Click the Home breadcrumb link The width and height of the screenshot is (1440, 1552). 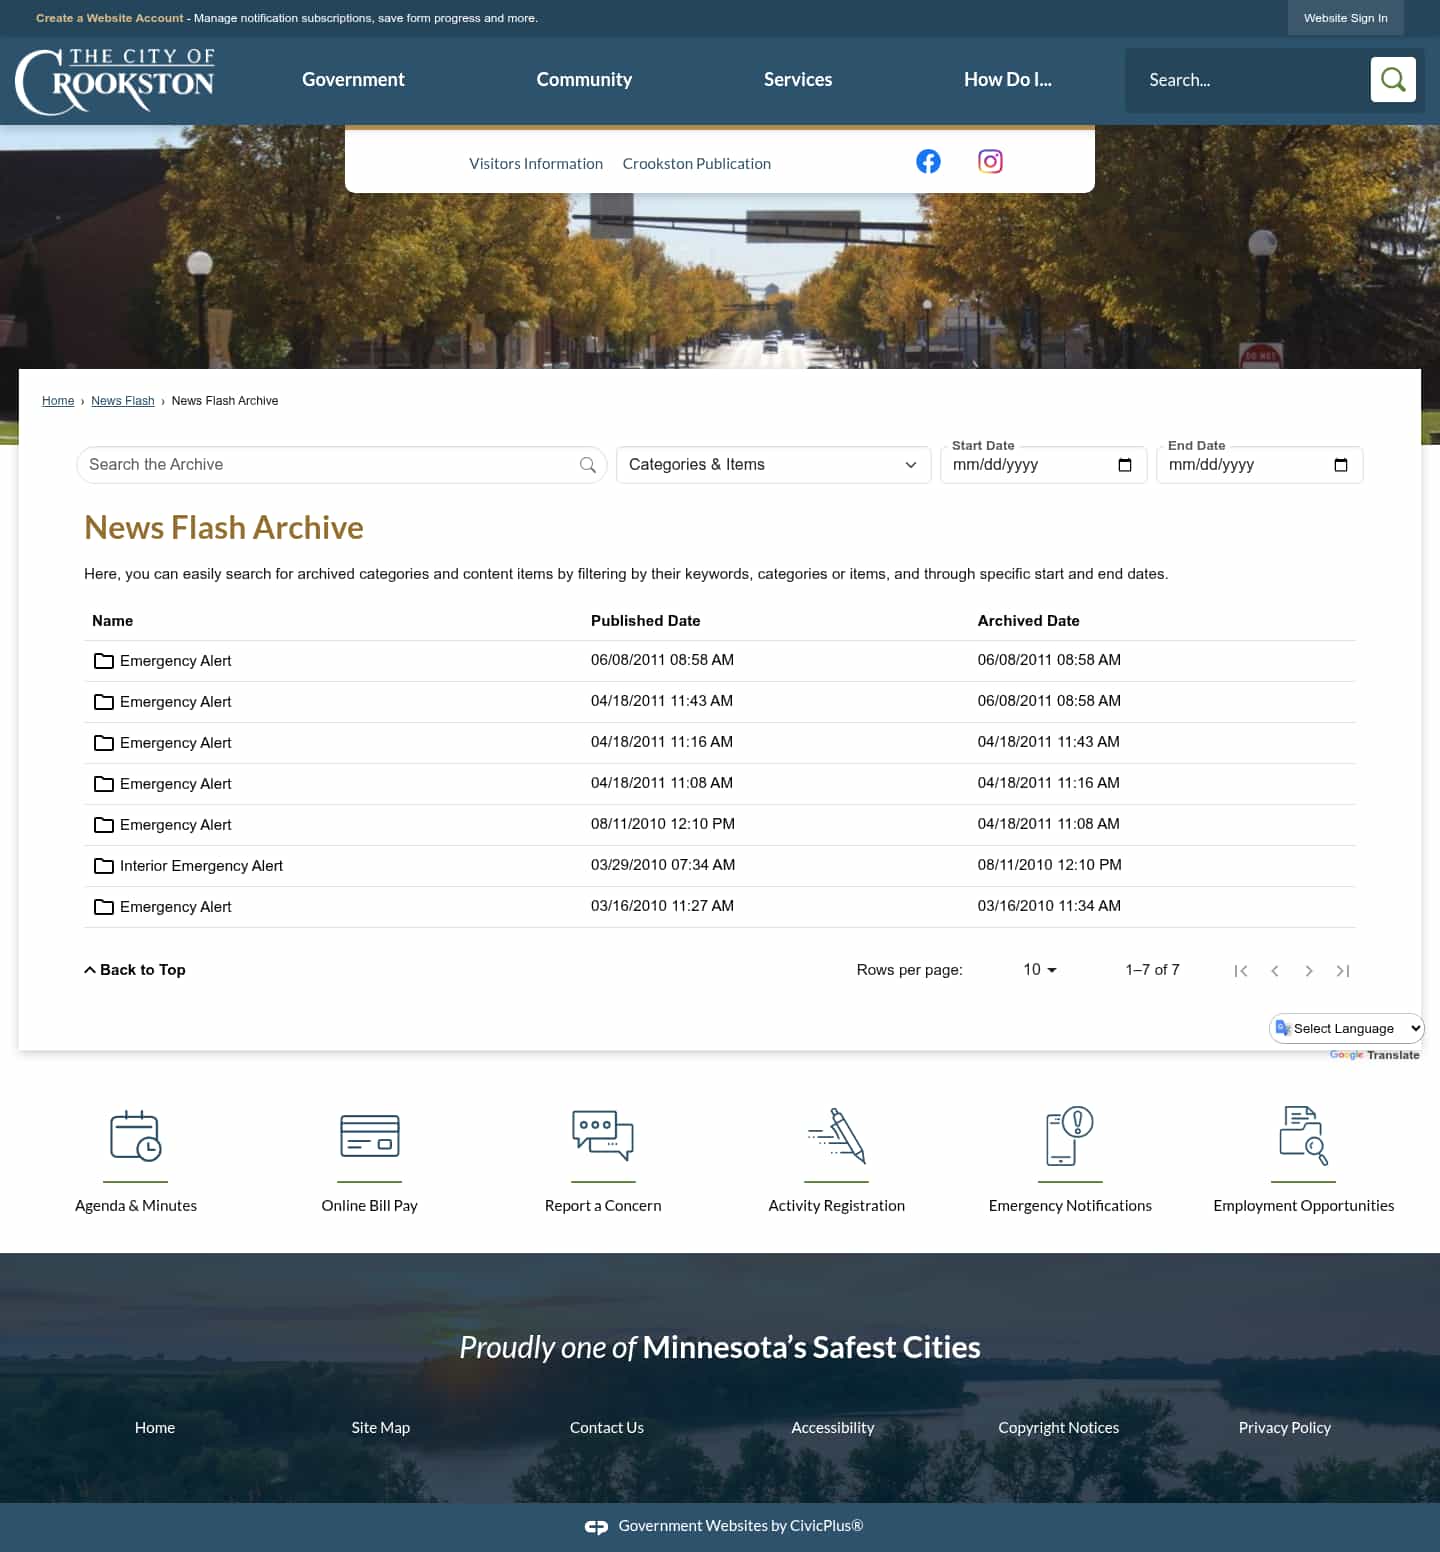pos(58,401)
